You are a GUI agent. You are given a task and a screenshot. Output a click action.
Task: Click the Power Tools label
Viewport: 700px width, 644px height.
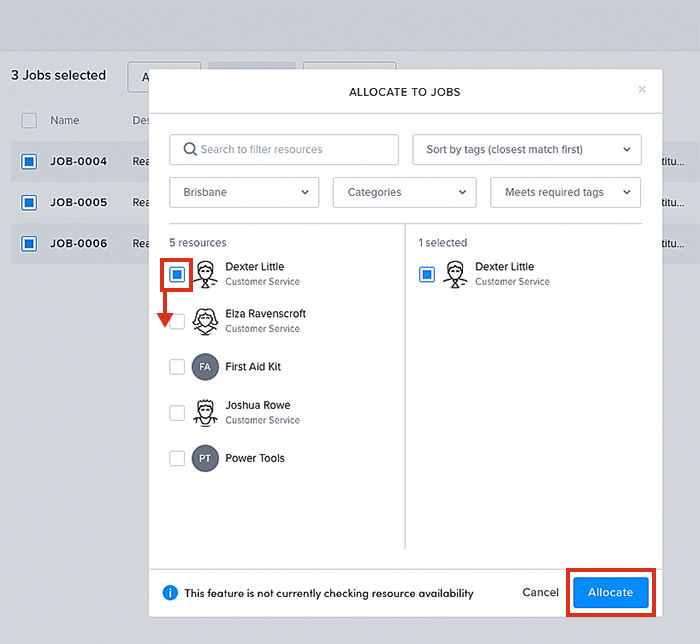point(255,458)
